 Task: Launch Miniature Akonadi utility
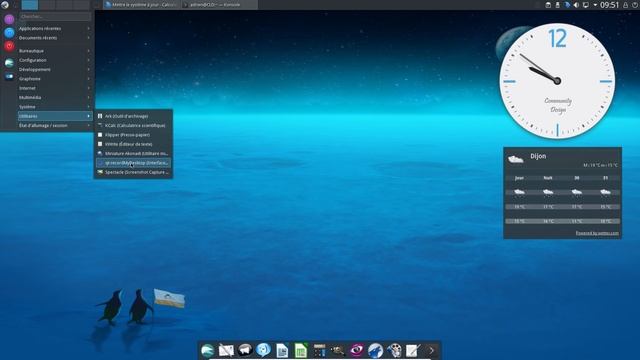tap(133, 154)
